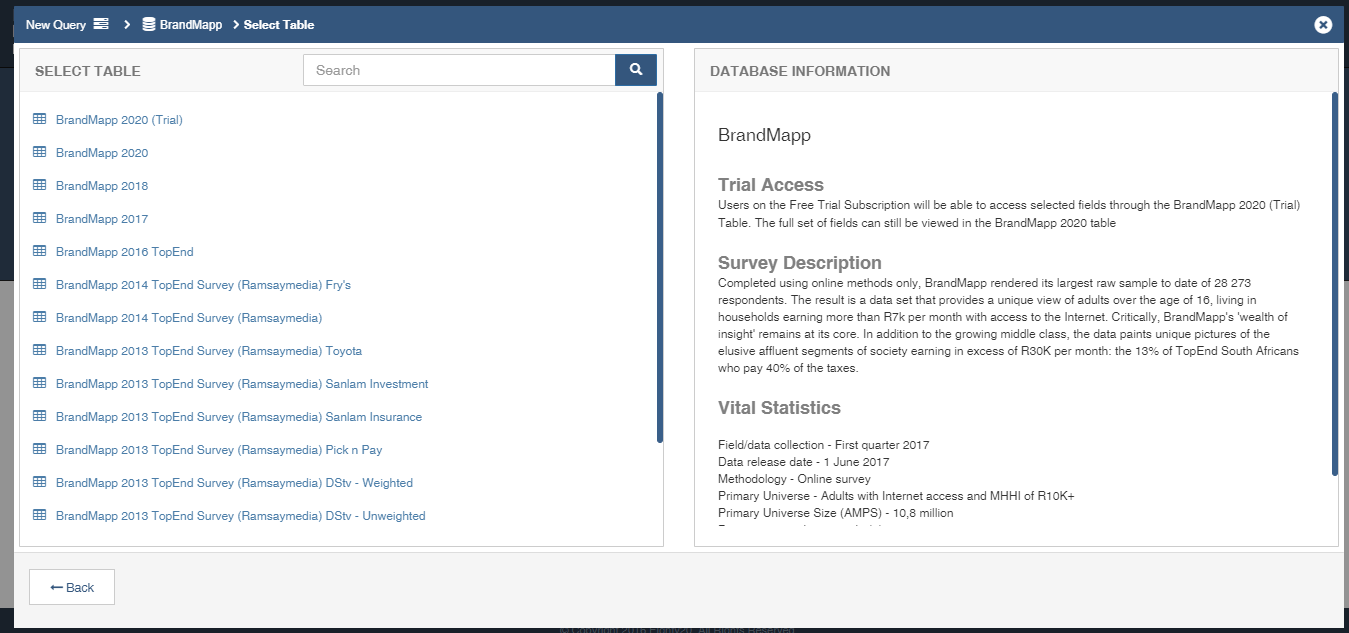Click table icon beside Sanlam Investment survey

tap(40, 383)
